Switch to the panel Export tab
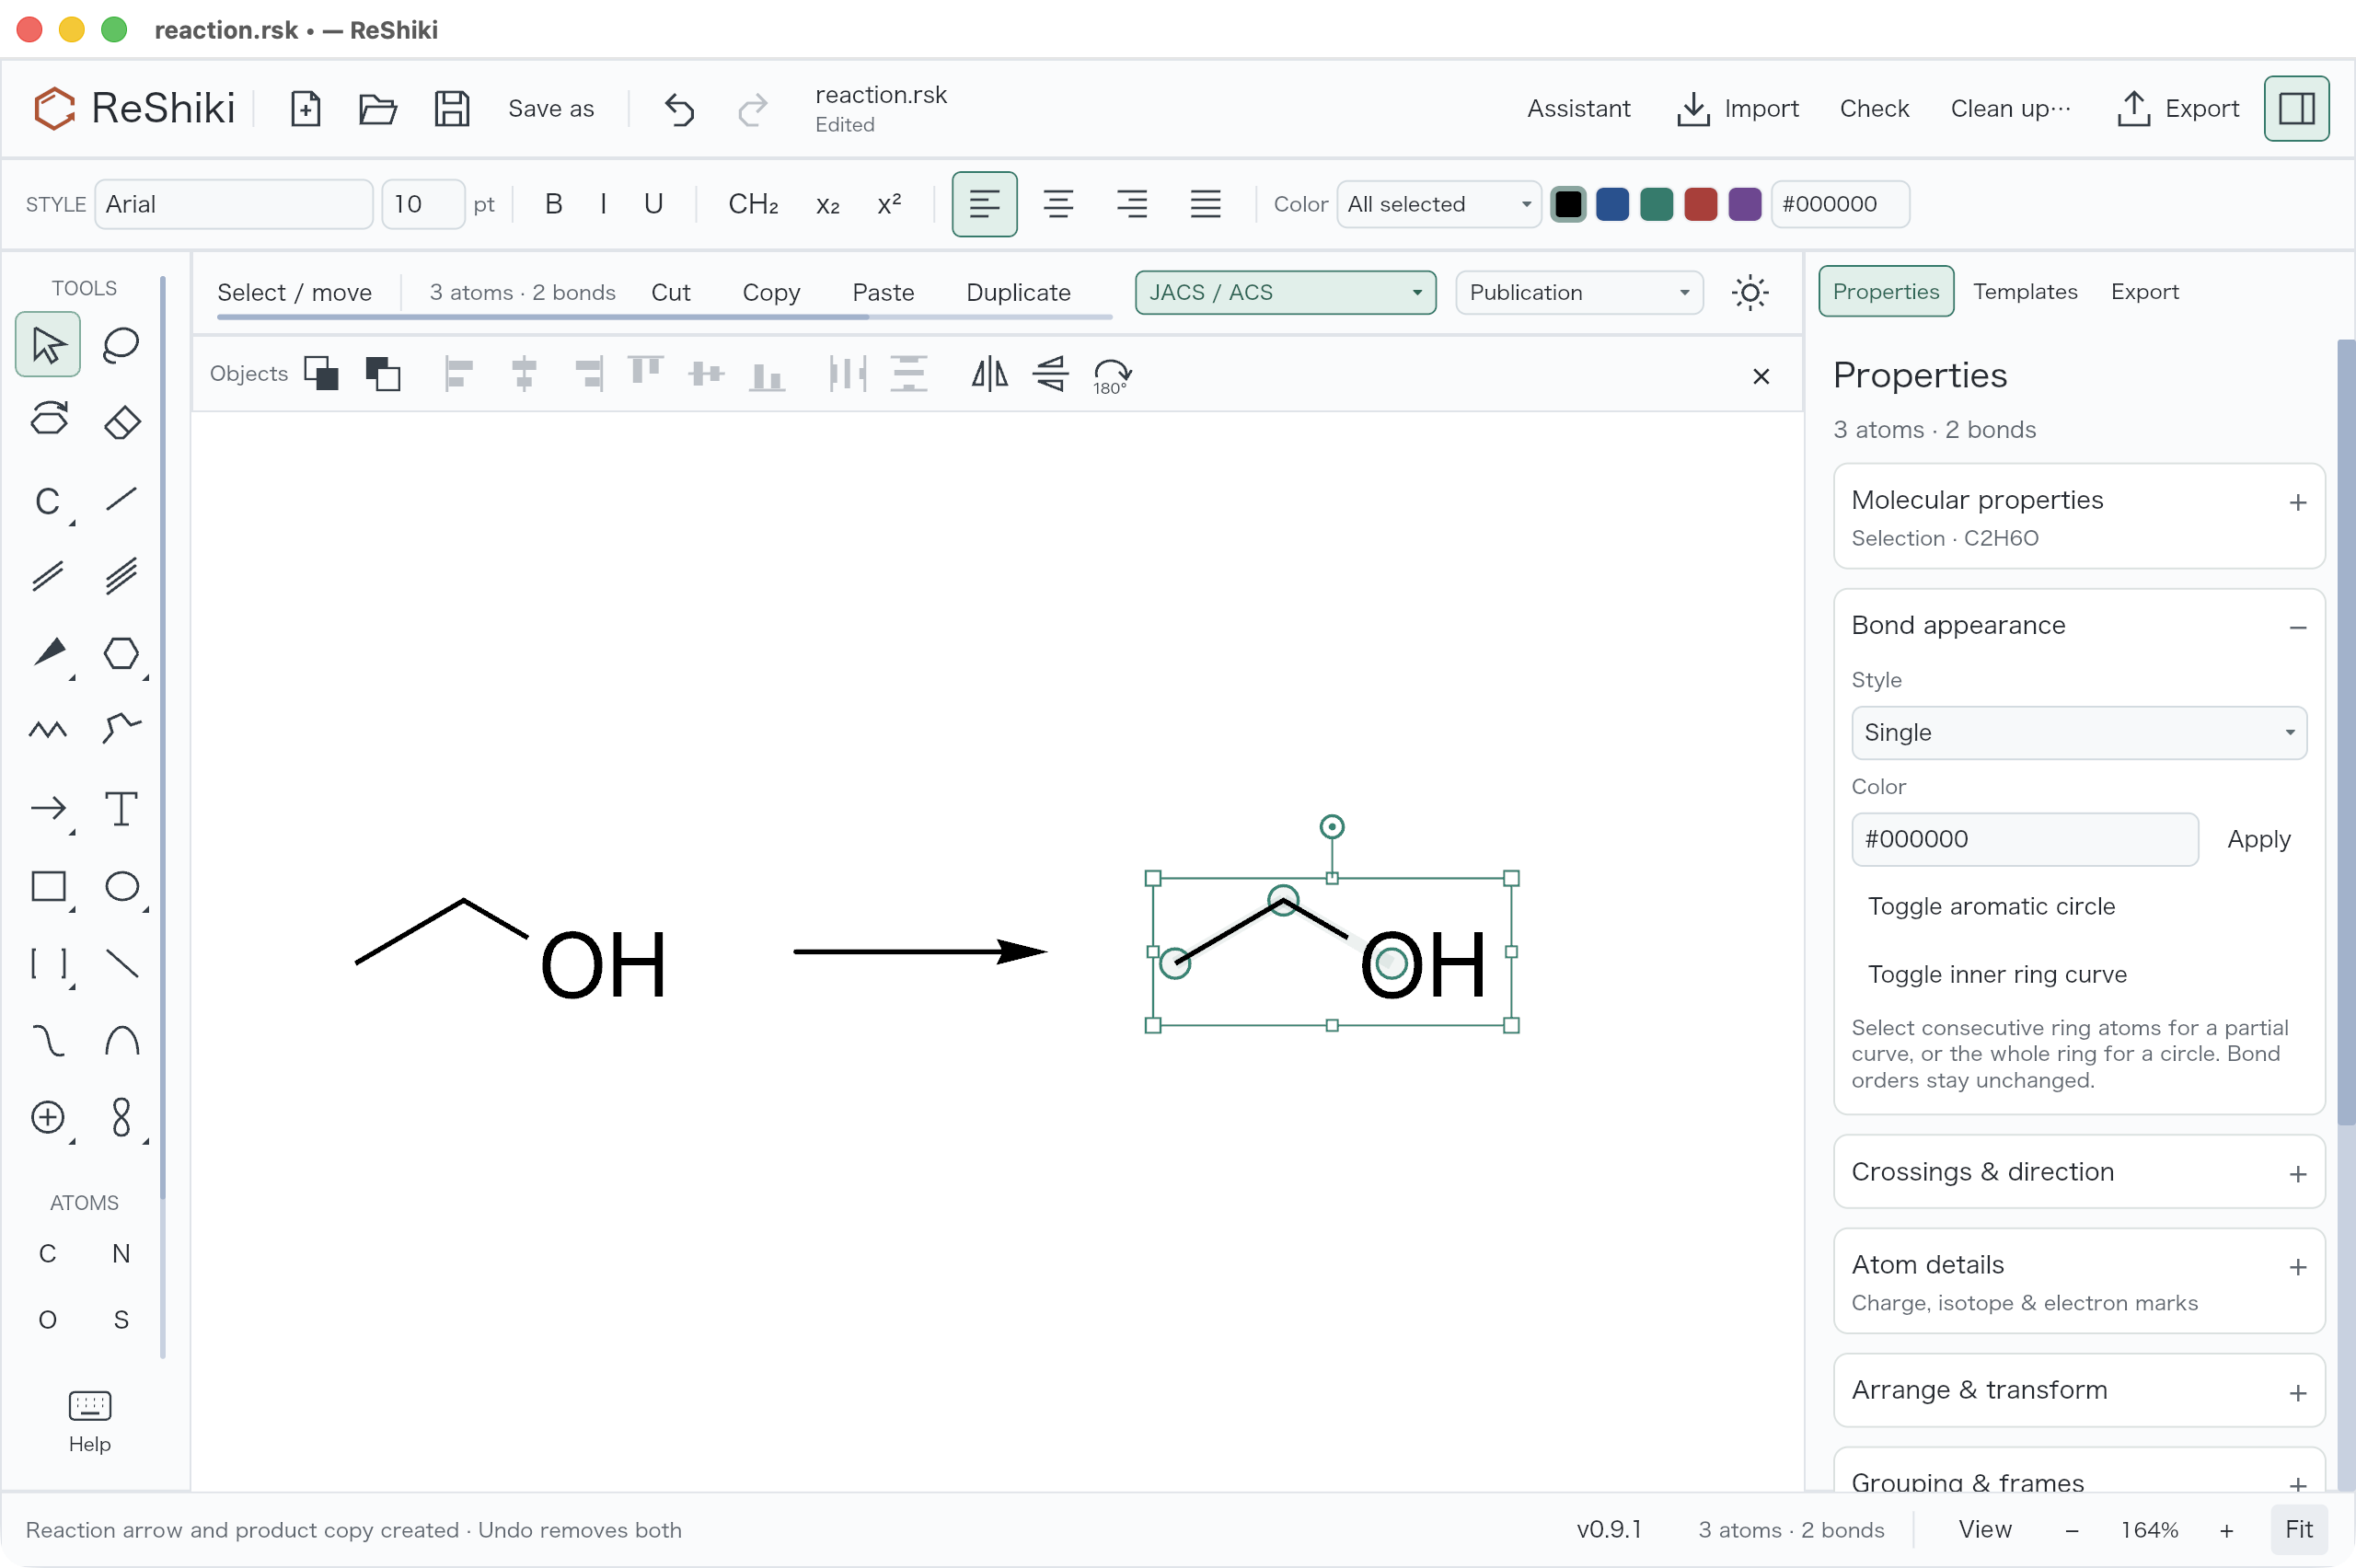 click(x=2144, y=291)
